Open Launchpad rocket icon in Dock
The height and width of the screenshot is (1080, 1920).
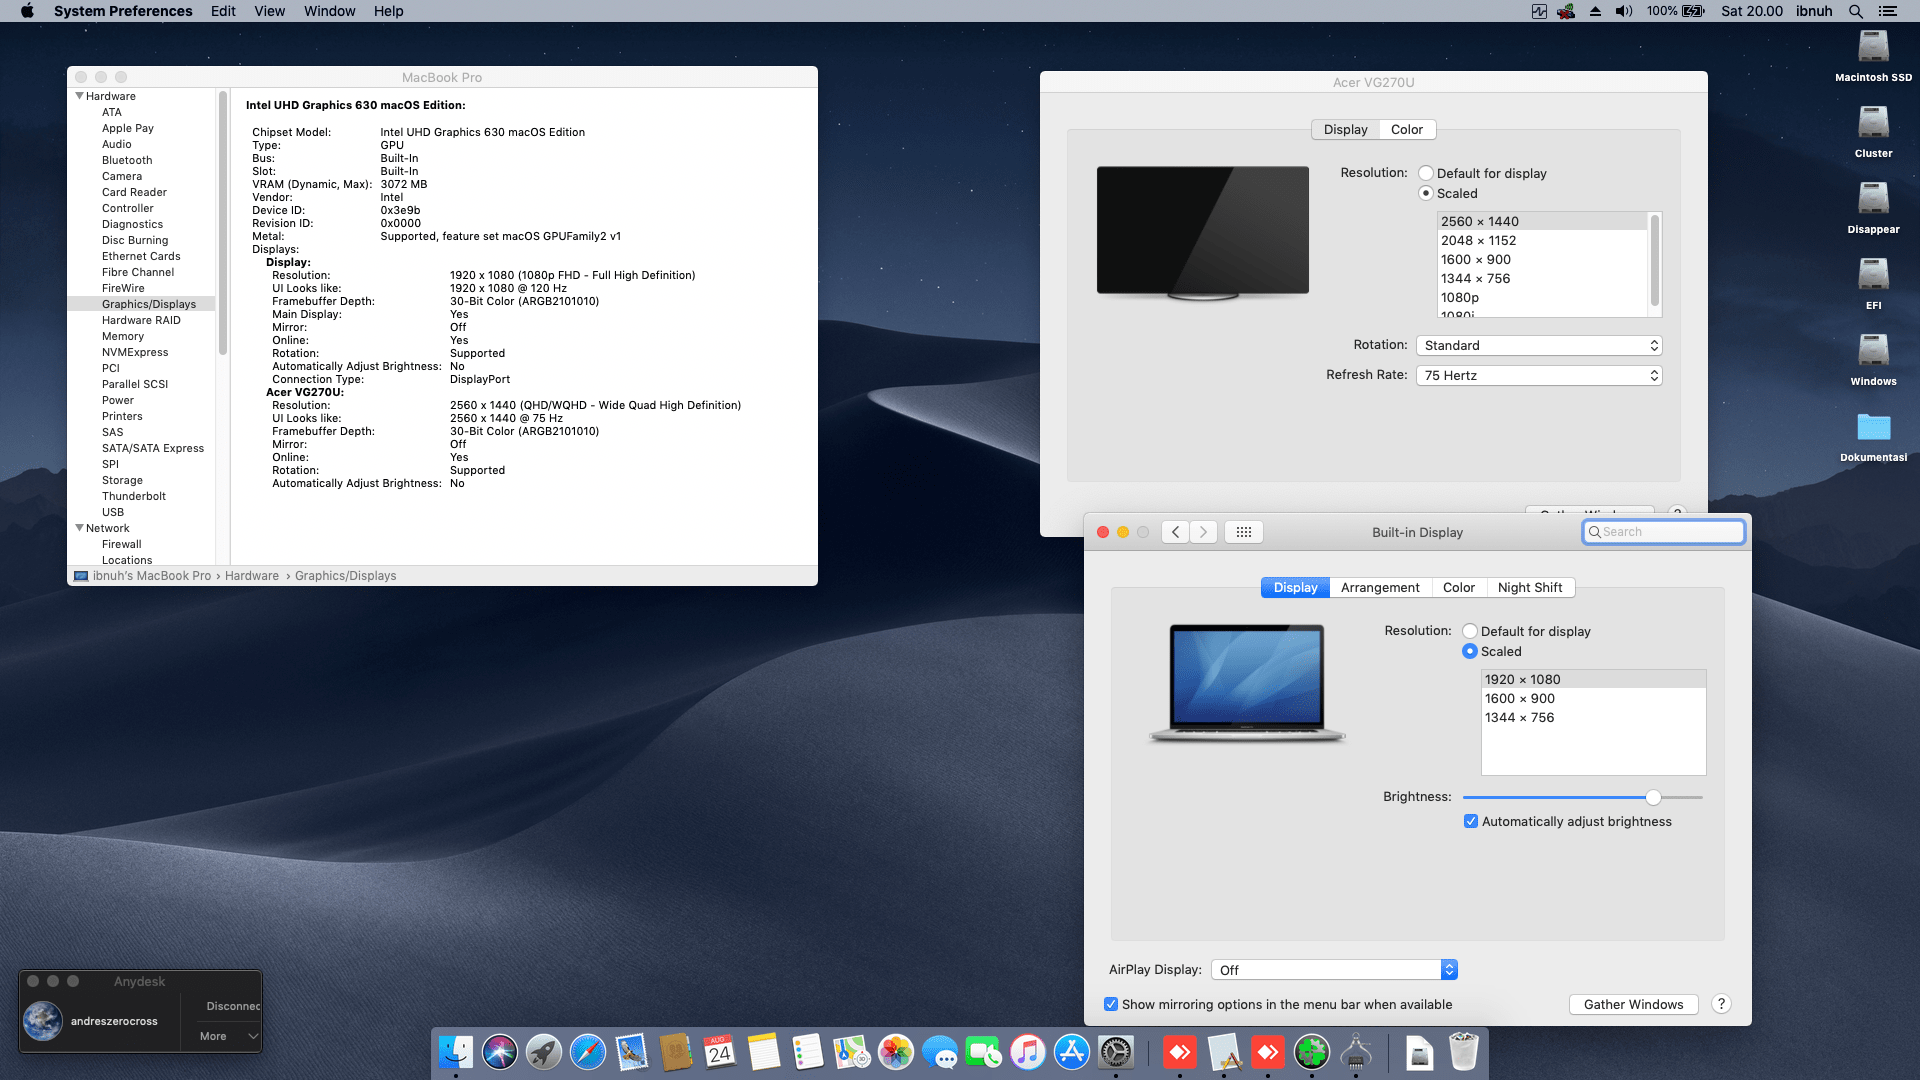pos(544,1052)
